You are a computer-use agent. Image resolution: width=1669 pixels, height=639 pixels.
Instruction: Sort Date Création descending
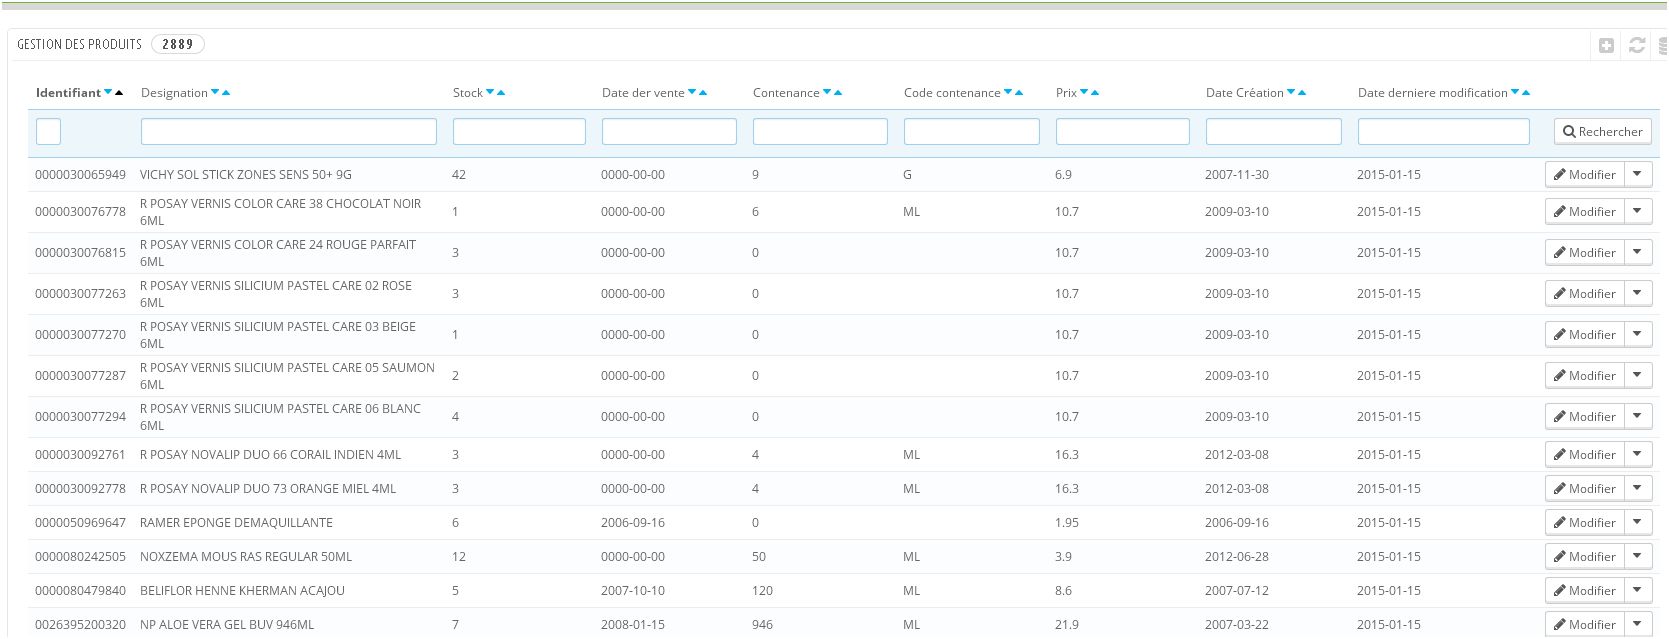point(1291,93)
